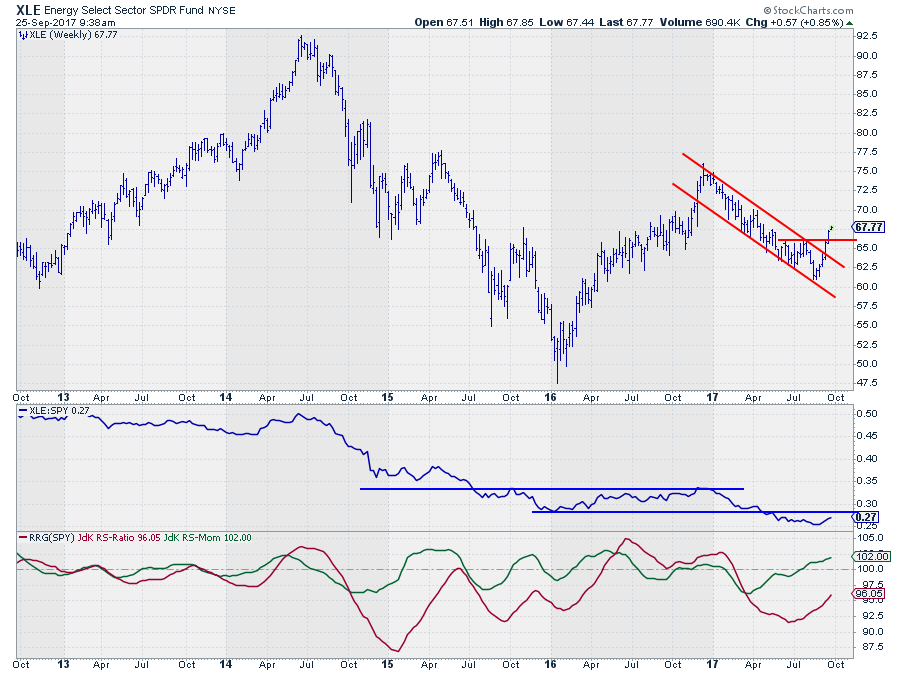Click the 105.0 RRG axis label
The image size is (900, 673).
click(870, 538)
